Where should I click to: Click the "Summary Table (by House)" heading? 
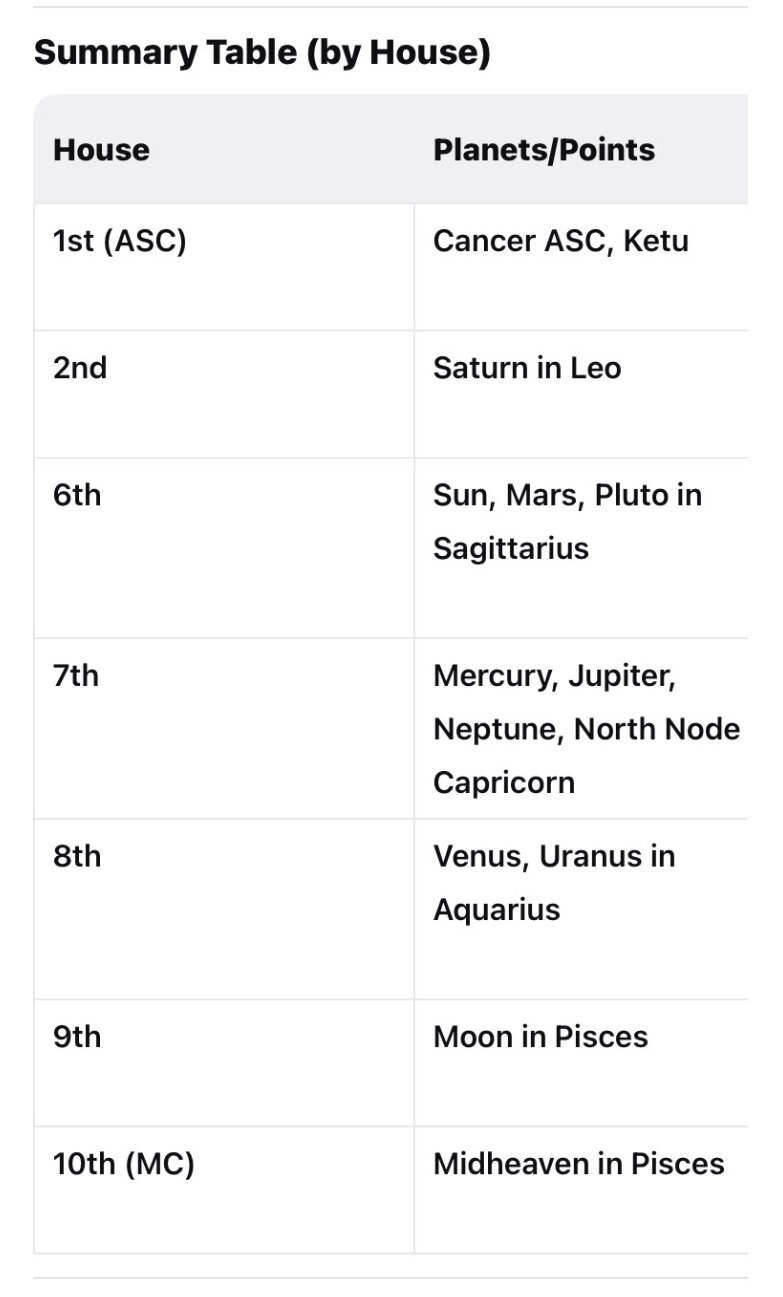click(262, 53)
